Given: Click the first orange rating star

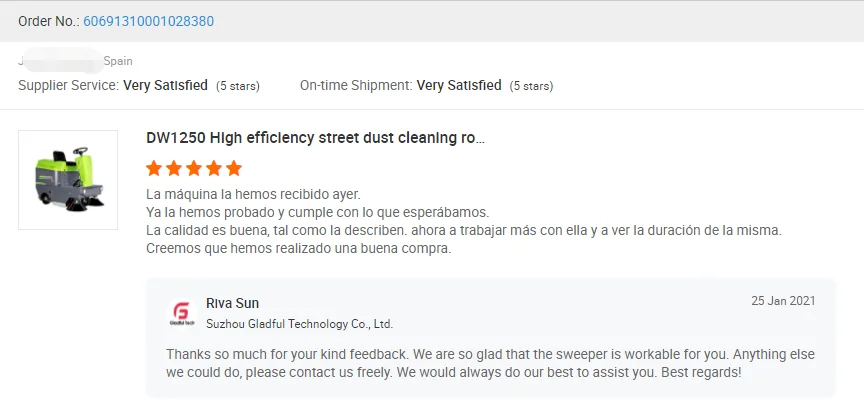Looking at the screenshot, I should tap(154, 168).
